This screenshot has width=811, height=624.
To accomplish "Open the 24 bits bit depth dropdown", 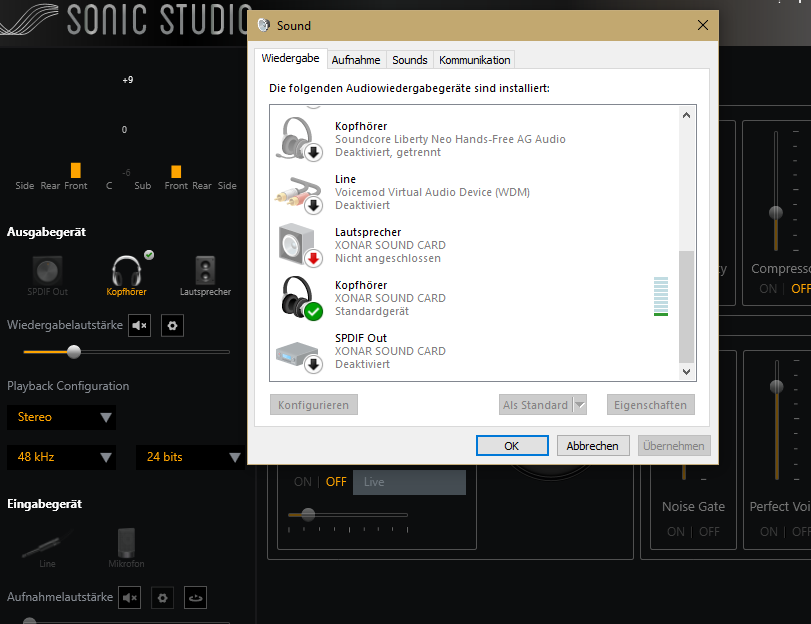I will (190, 457).
